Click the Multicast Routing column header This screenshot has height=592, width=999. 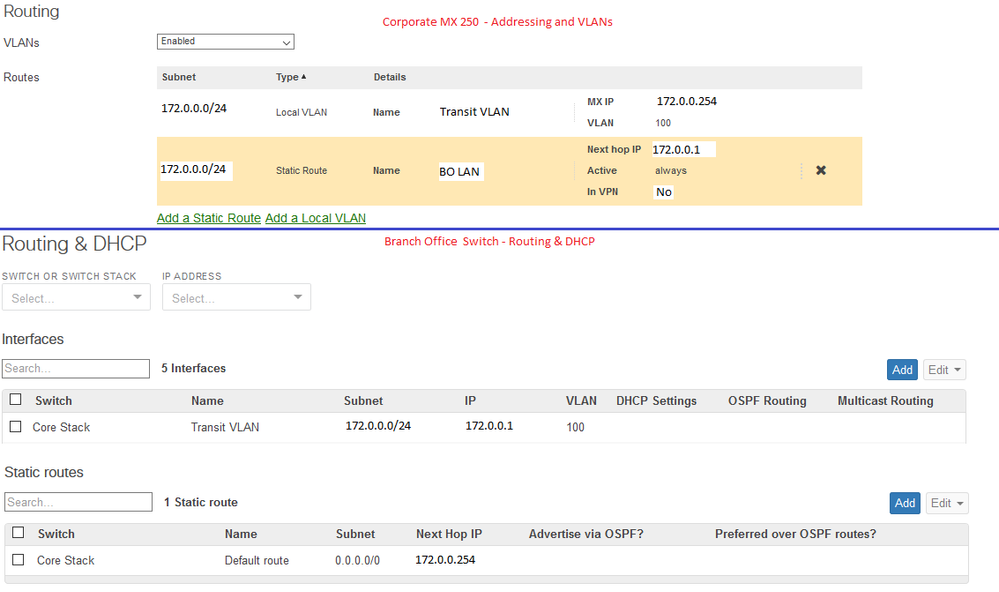(x=886, y=401)
